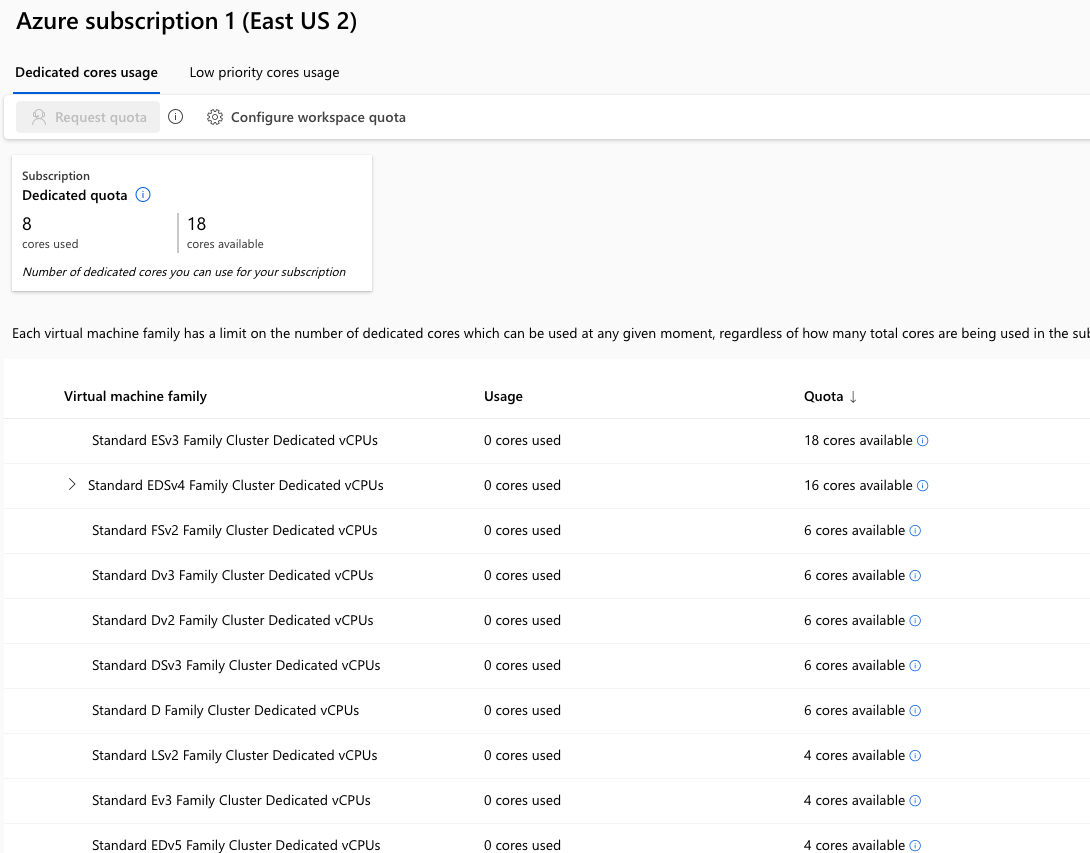Click info icon in the Dv3 Family row
This screenshot has width=1090, height=853.
pyautogui.click(x=916, y=576)
